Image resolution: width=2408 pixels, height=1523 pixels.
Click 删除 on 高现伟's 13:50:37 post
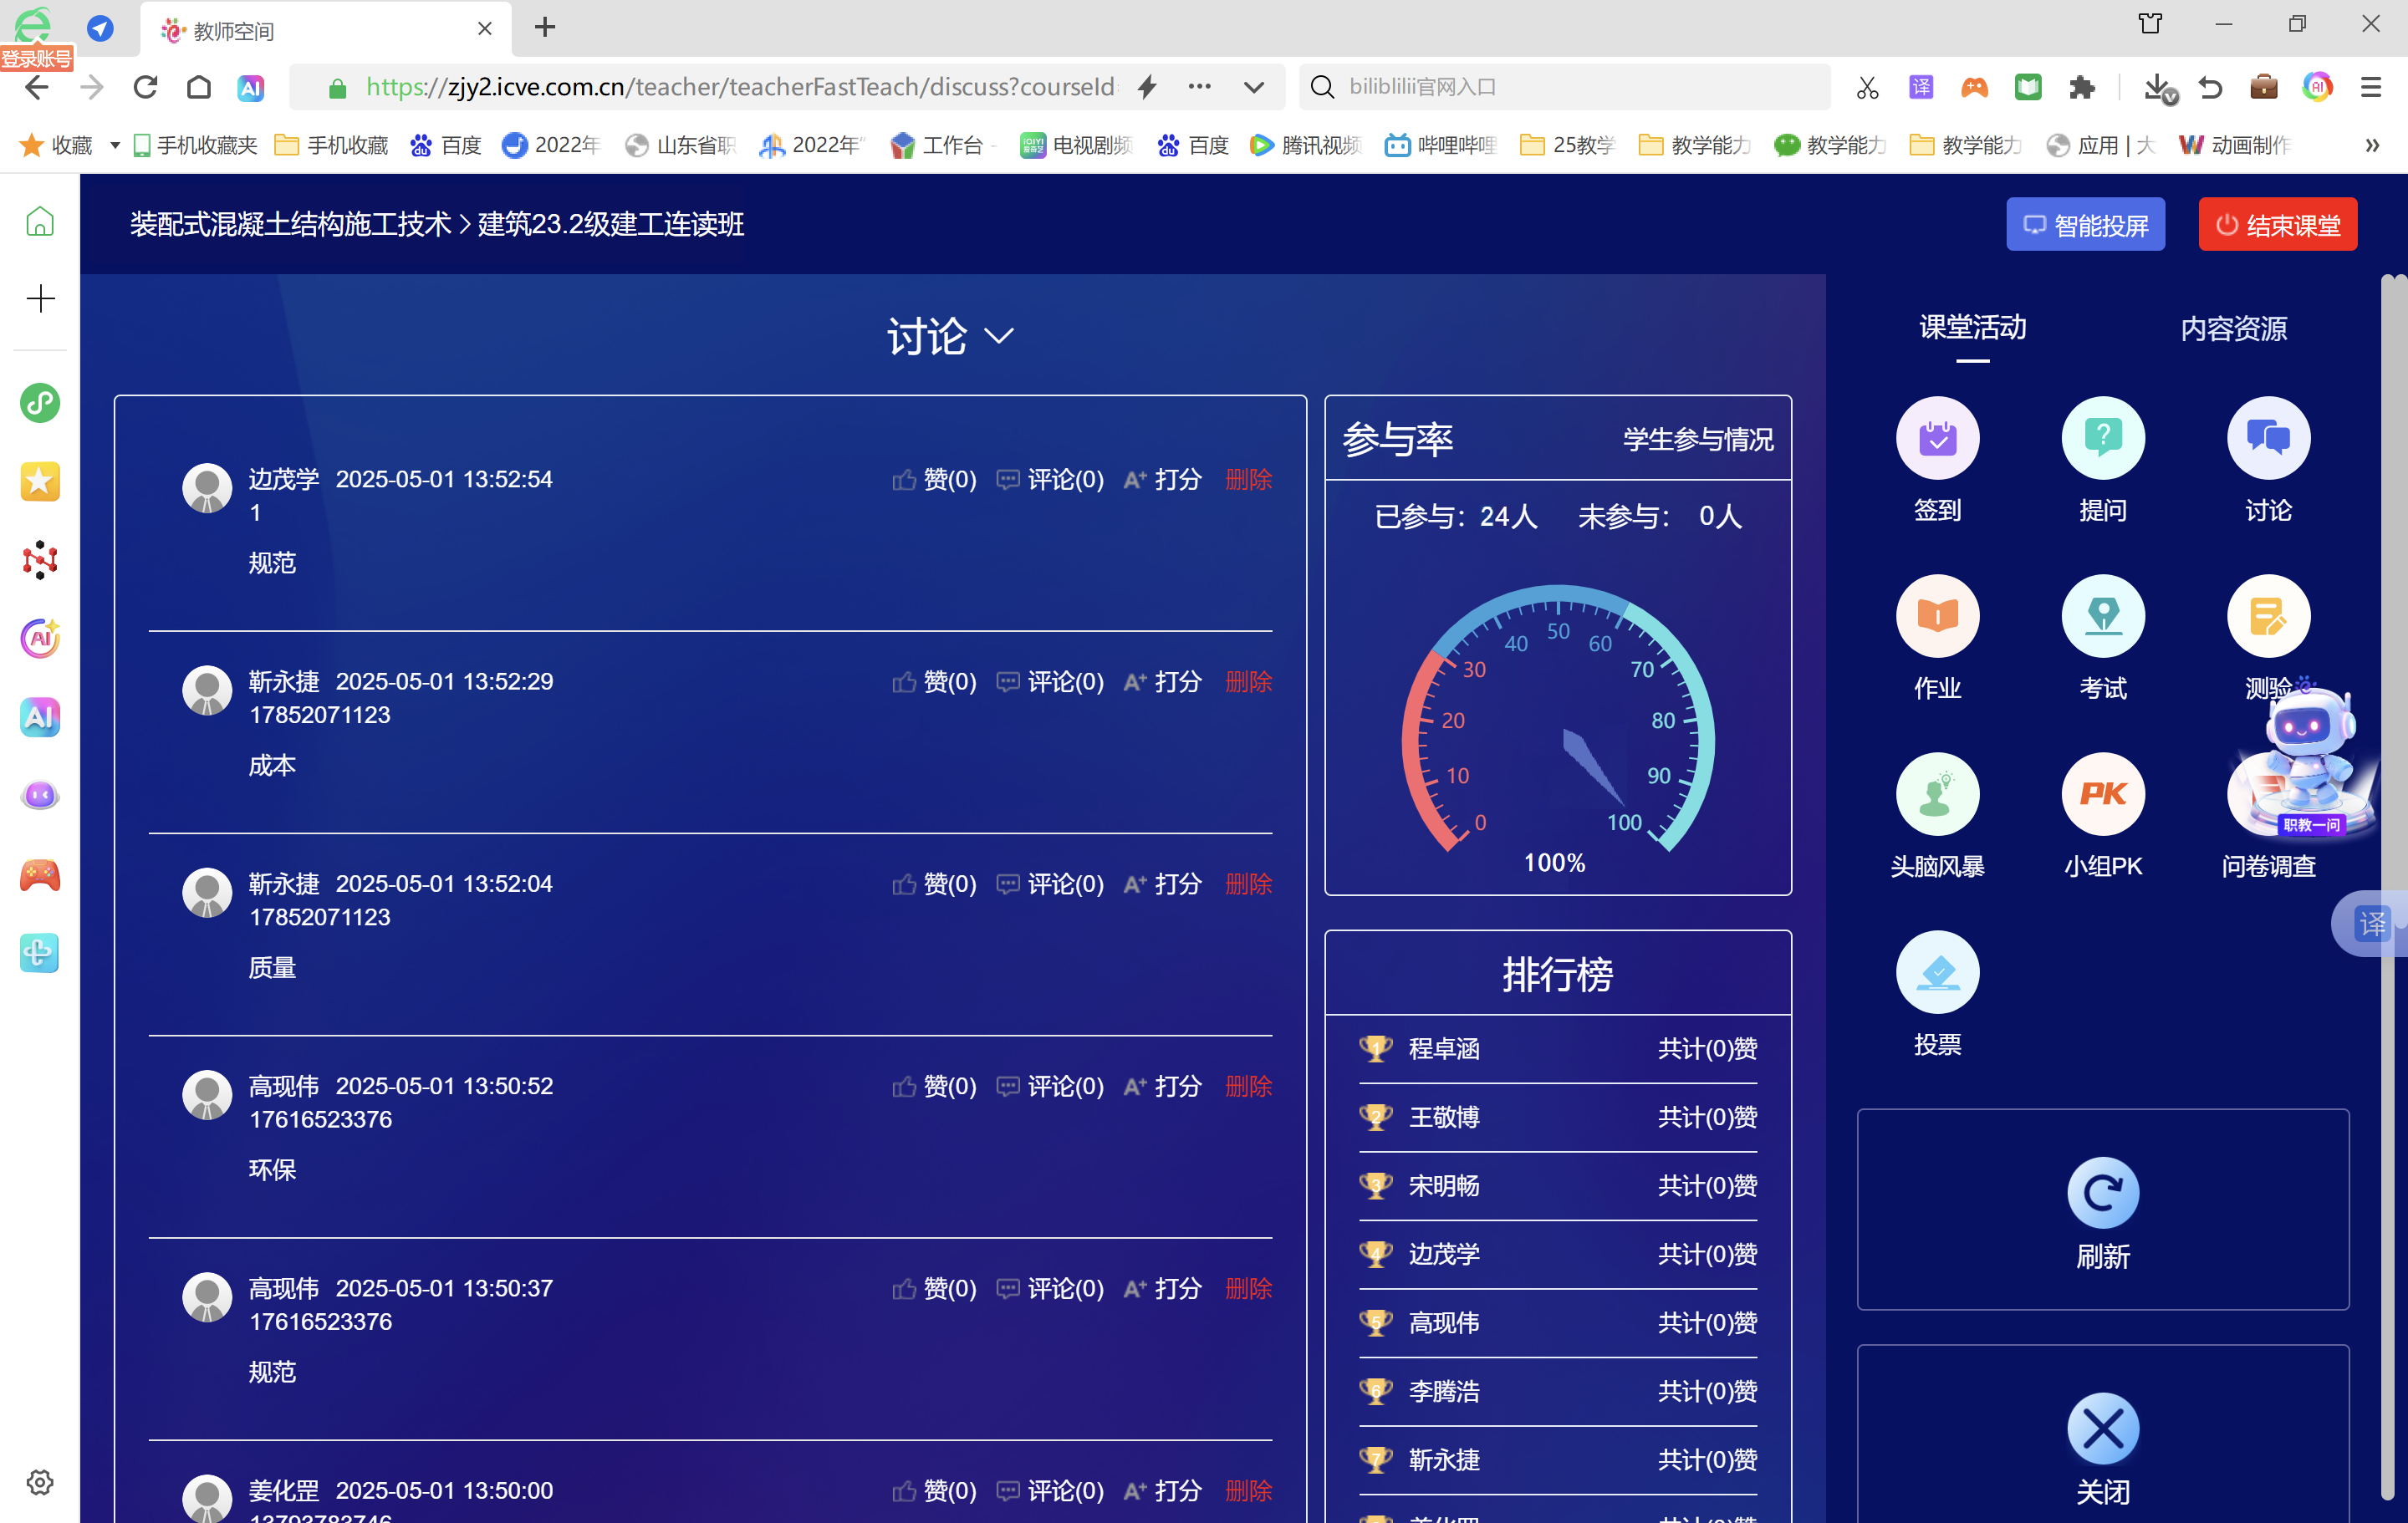(1248, 1288)
